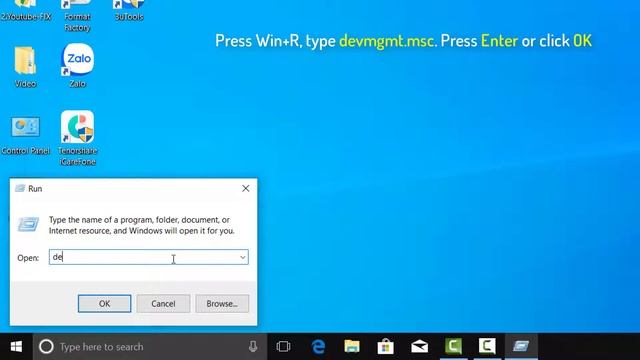Open File Explorer from the taskbar
Screen dimensions: 640x360
point(352,347)
